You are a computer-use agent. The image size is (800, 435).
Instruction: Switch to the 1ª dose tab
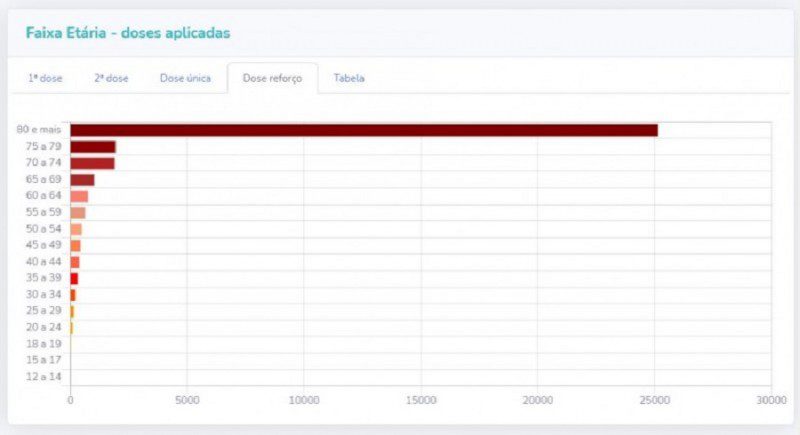click(45, 78)
